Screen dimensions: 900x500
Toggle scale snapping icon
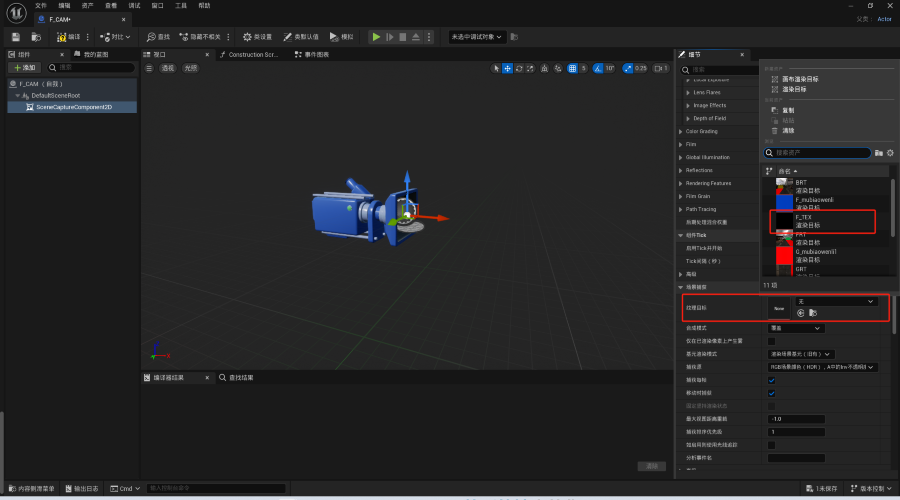628,68
